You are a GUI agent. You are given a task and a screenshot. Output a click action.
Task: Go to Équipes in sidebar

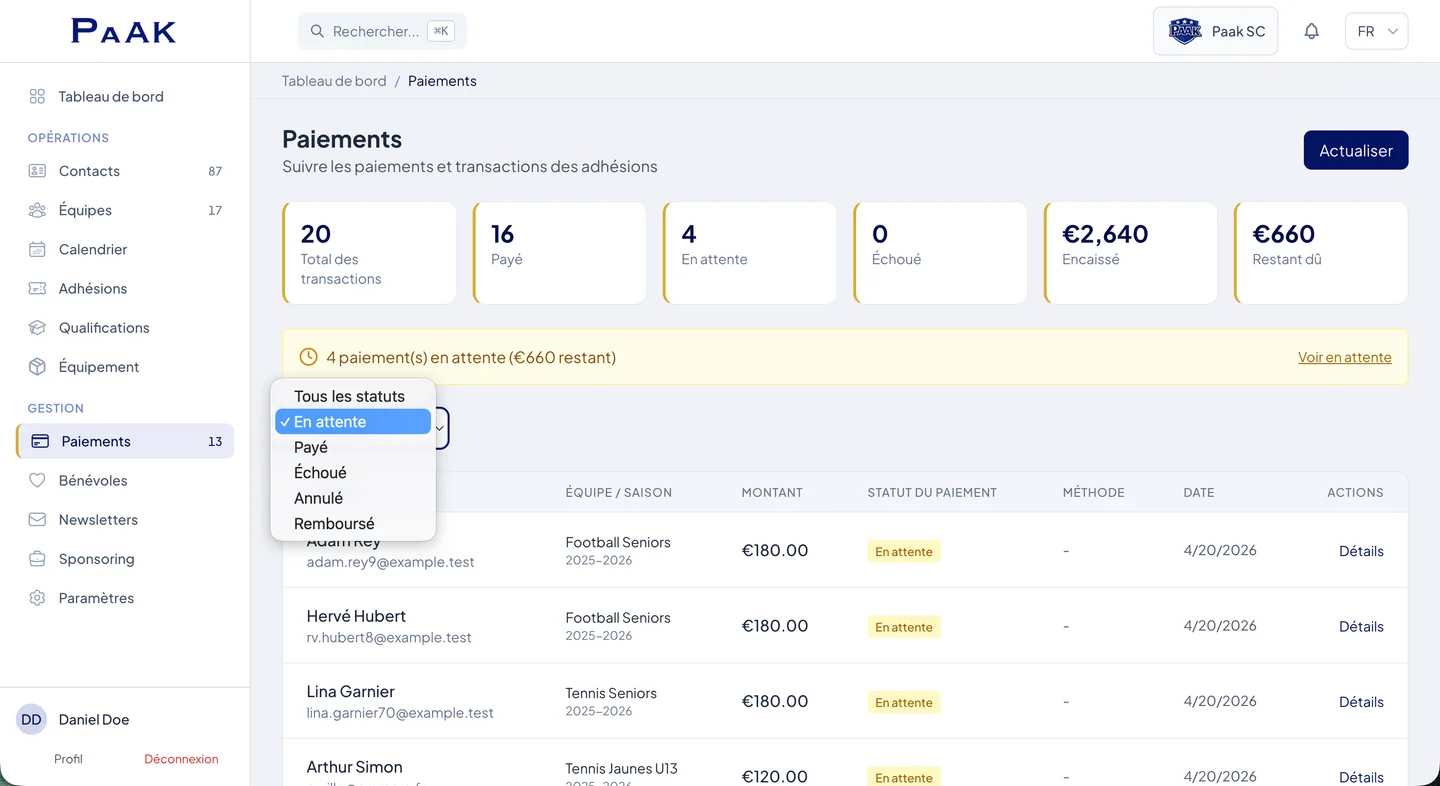point(125,210)
